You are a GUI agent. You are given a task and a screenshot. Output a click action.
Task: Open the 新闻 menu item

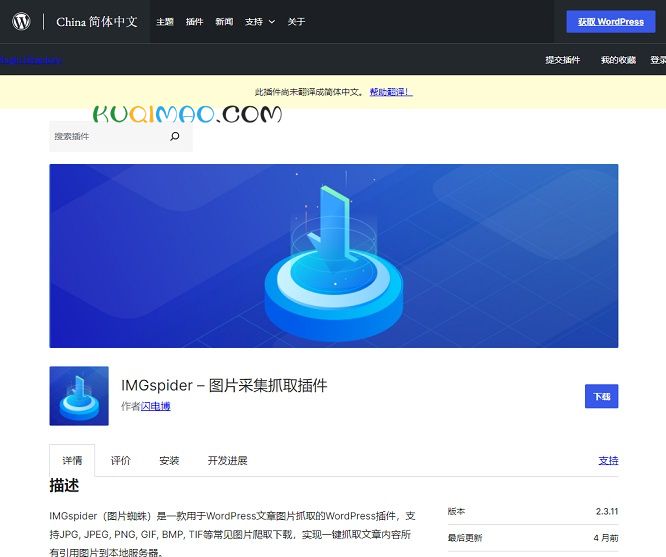click(x=224, y=22)
